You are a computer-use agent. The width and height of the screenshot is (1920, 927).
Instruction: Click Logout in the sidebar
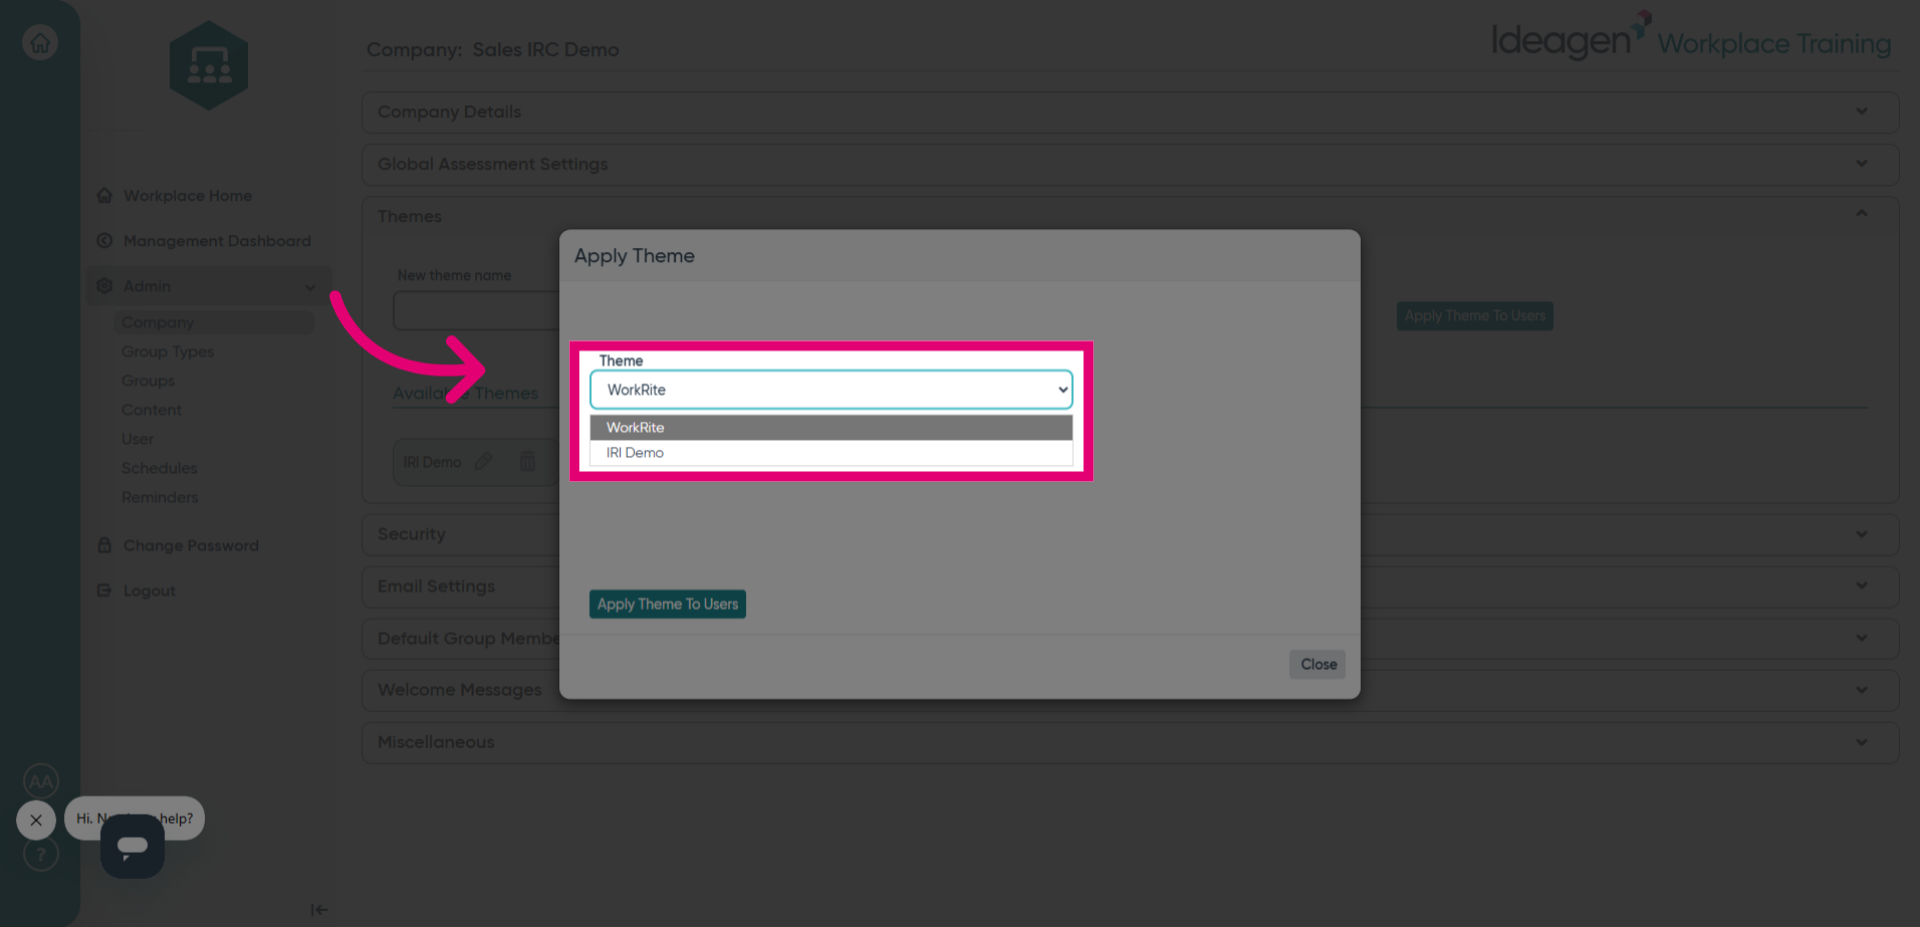pos(149,591)
